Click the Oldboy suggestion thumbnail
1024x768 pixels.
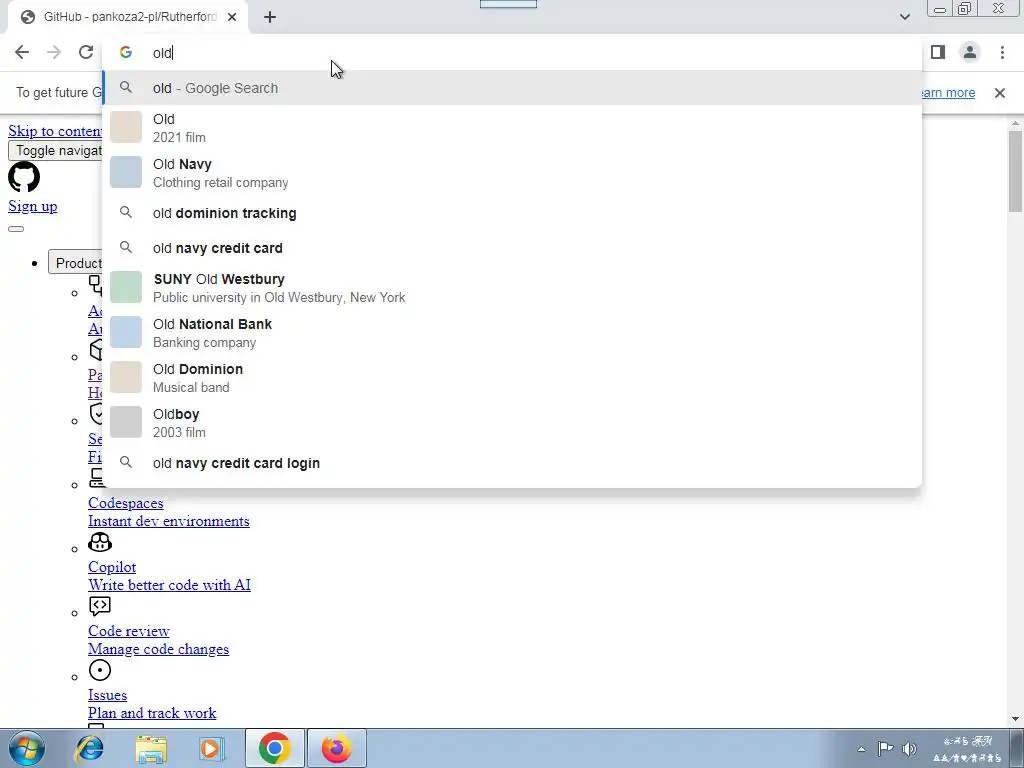[126, 423]
